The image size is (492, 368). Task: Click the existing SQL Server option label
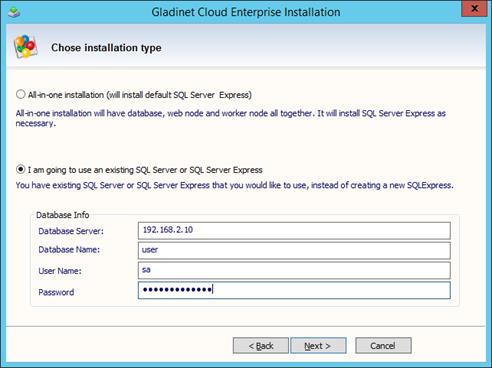[x=145, y=170]
